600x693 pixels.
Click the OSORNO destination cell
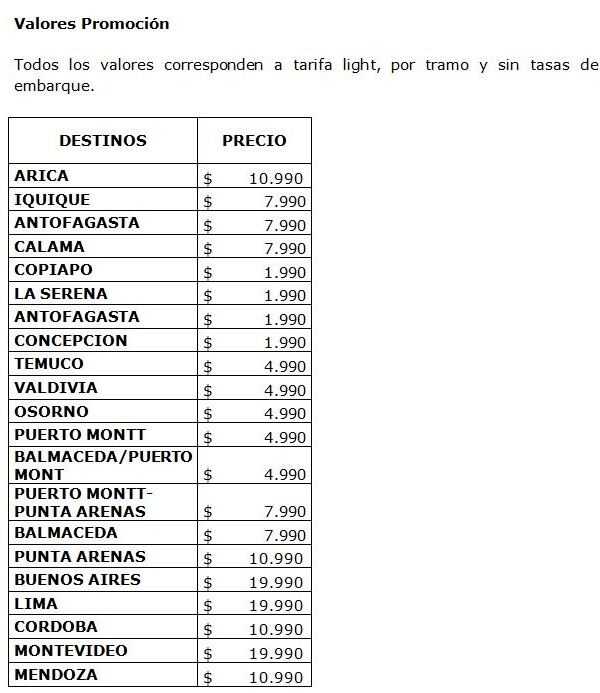click(103, 411)
